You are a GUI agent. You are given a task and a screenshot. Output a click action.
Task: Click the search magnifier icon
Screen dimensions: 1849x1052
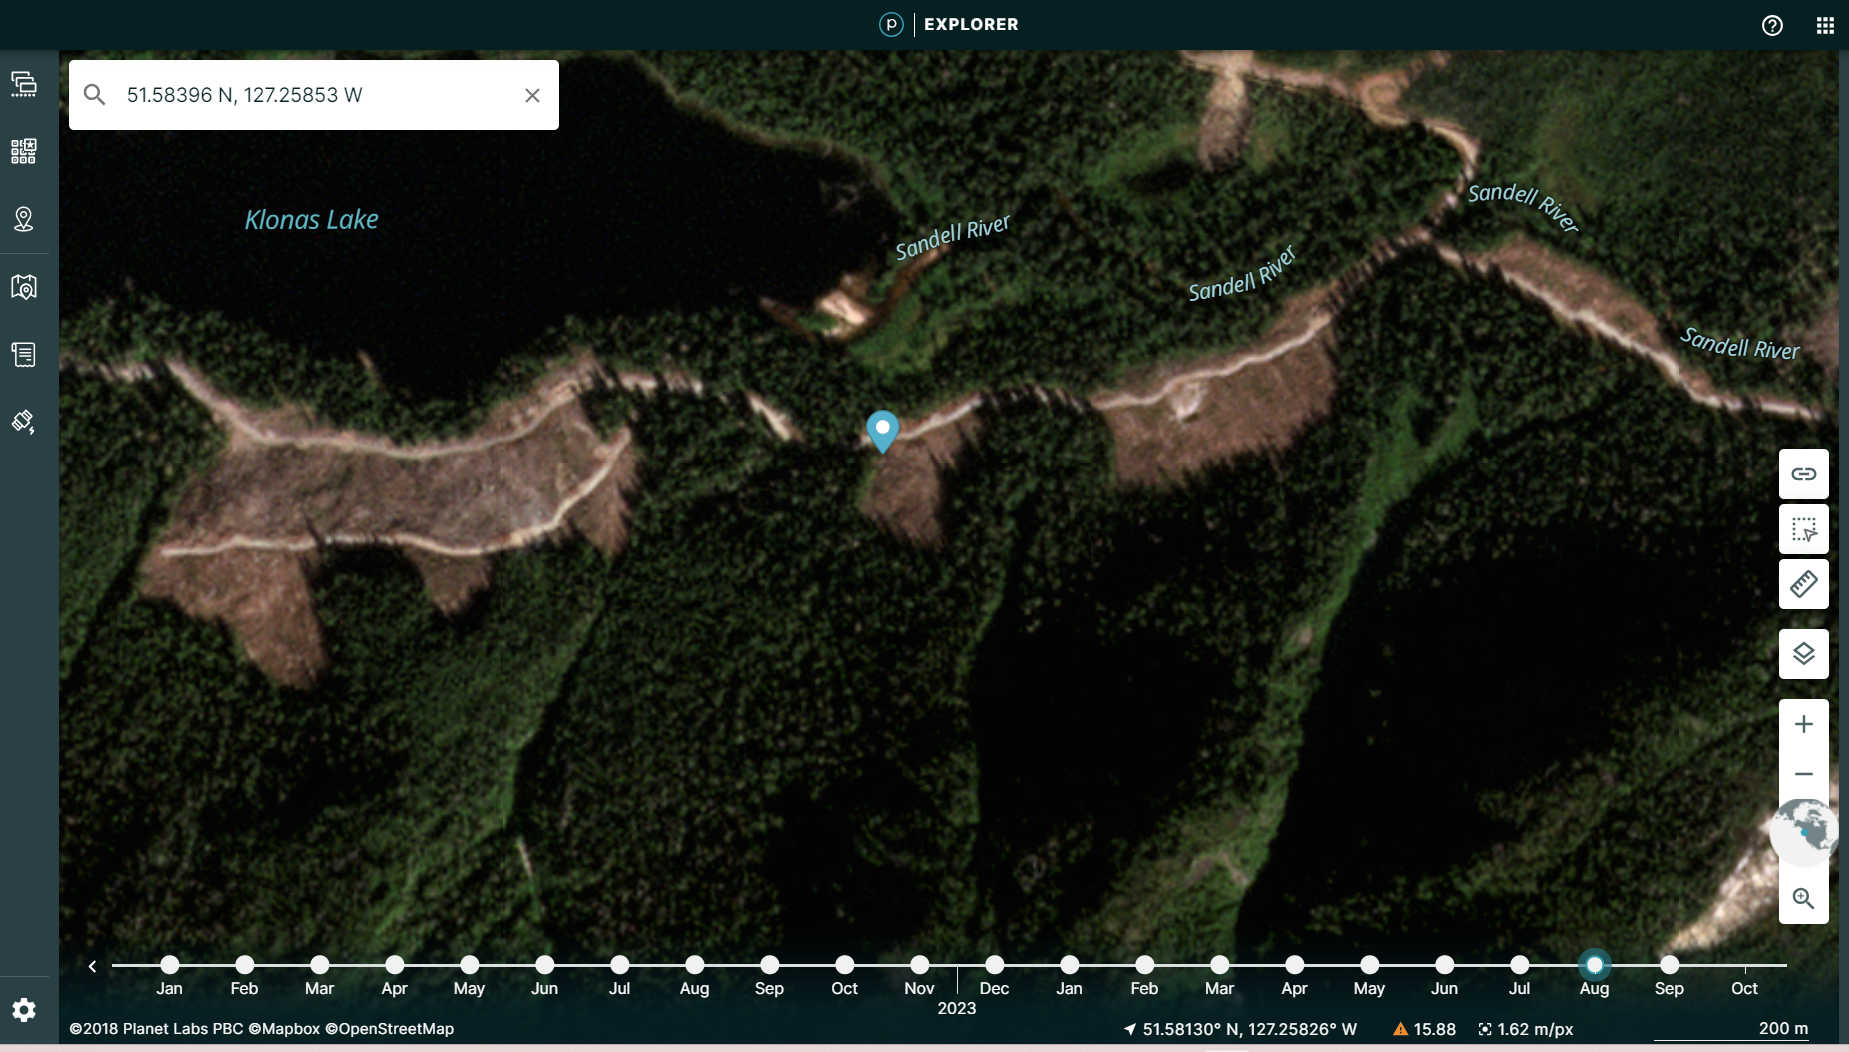coord(95,95)
